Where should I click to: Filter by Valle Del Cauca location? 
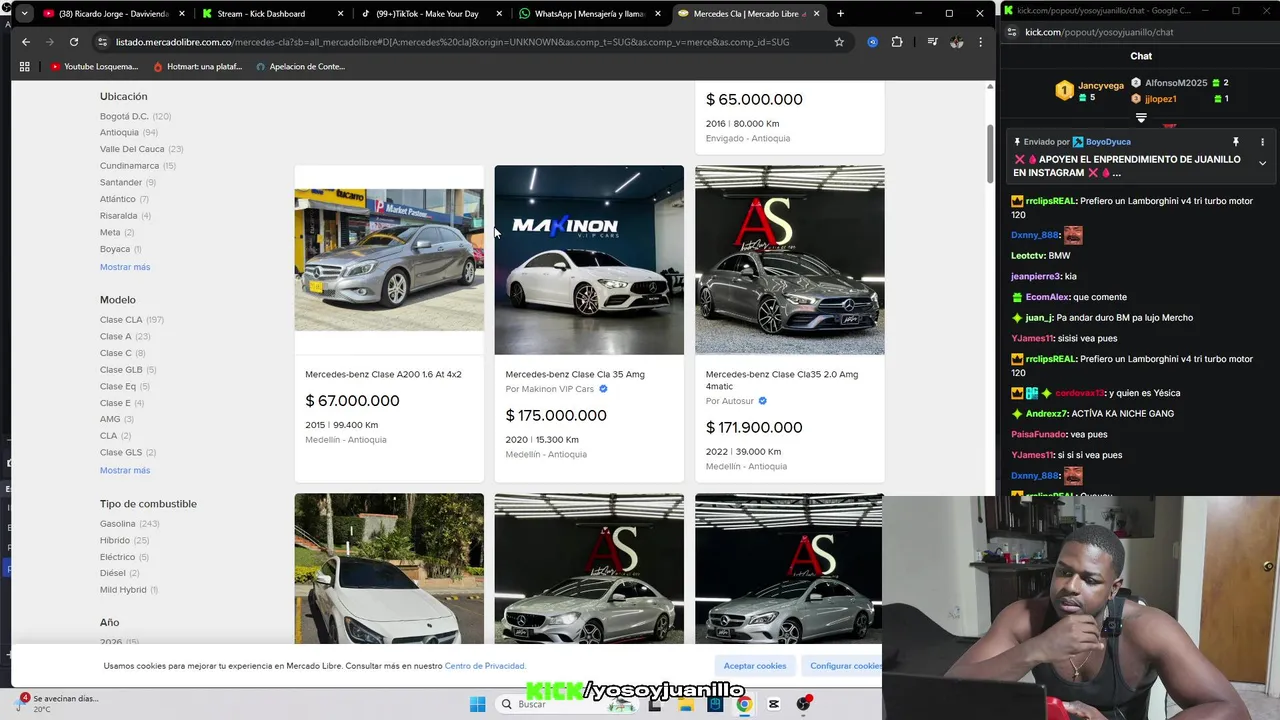[141, 149]
